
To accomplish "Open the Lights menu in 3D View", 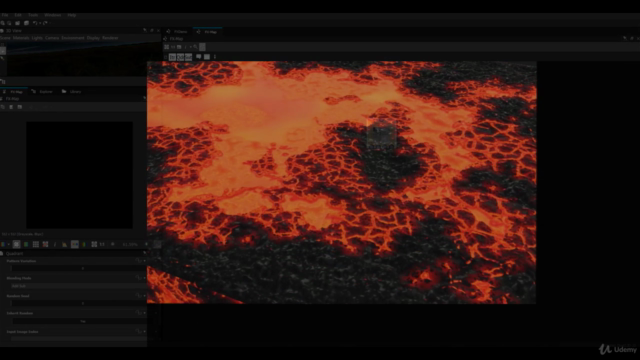I will coord(37,38).
